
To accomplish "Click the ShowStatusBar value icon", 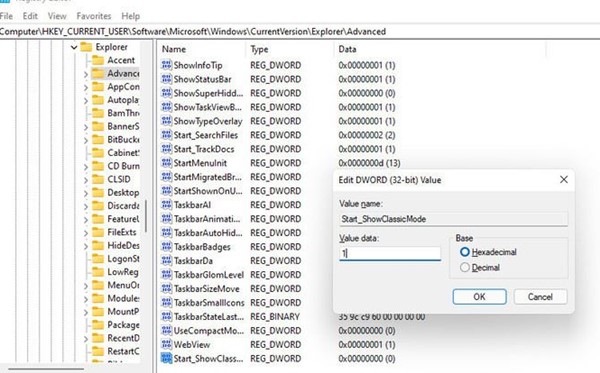I will pyautogui.click(x=166, y=79).
